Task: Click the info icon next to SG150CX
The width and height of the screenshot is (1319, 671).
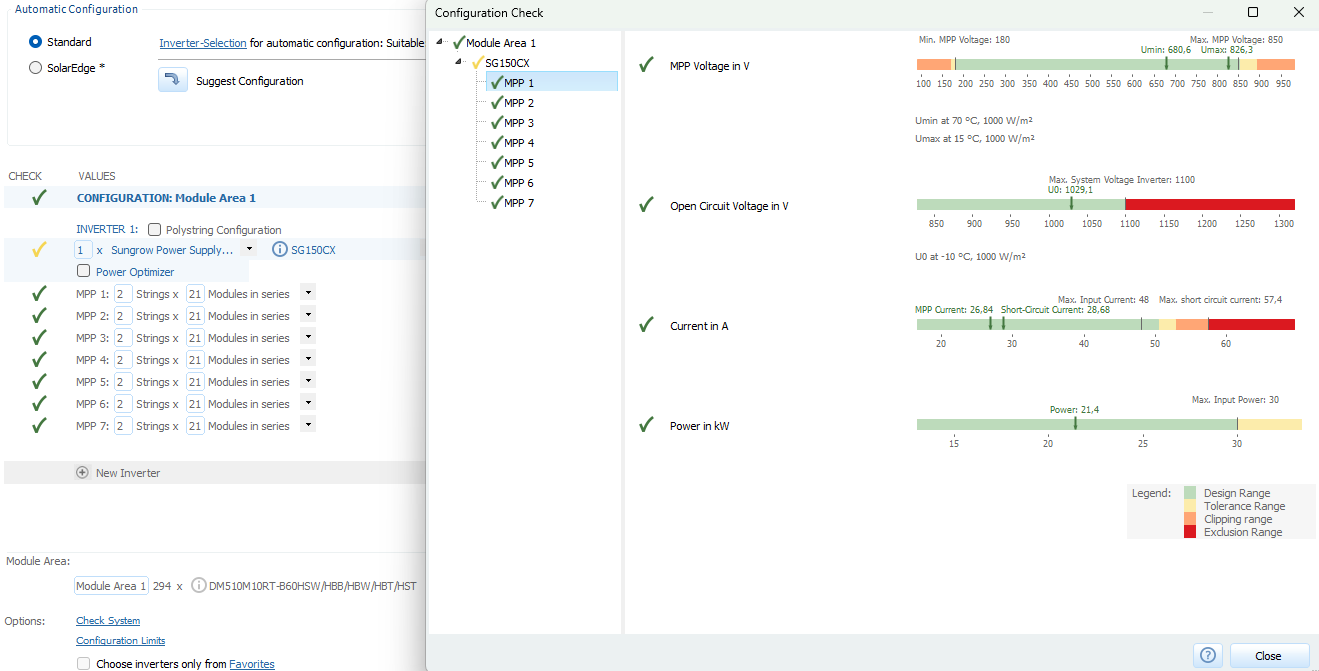Action: click(x=280, y=250)
